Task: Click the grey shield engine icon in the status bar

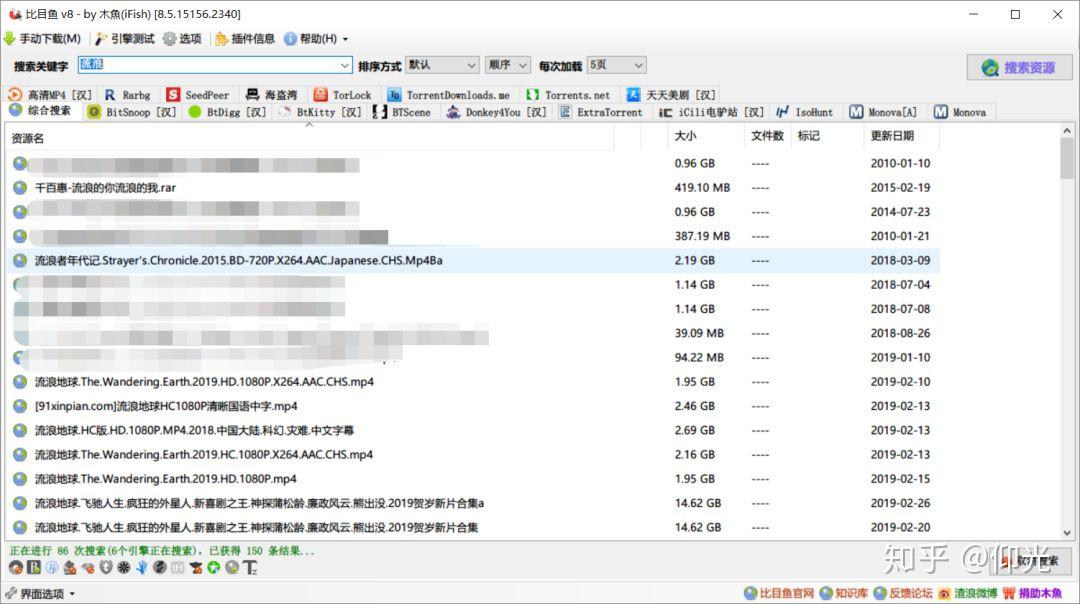Action: [x=105, y=567]
